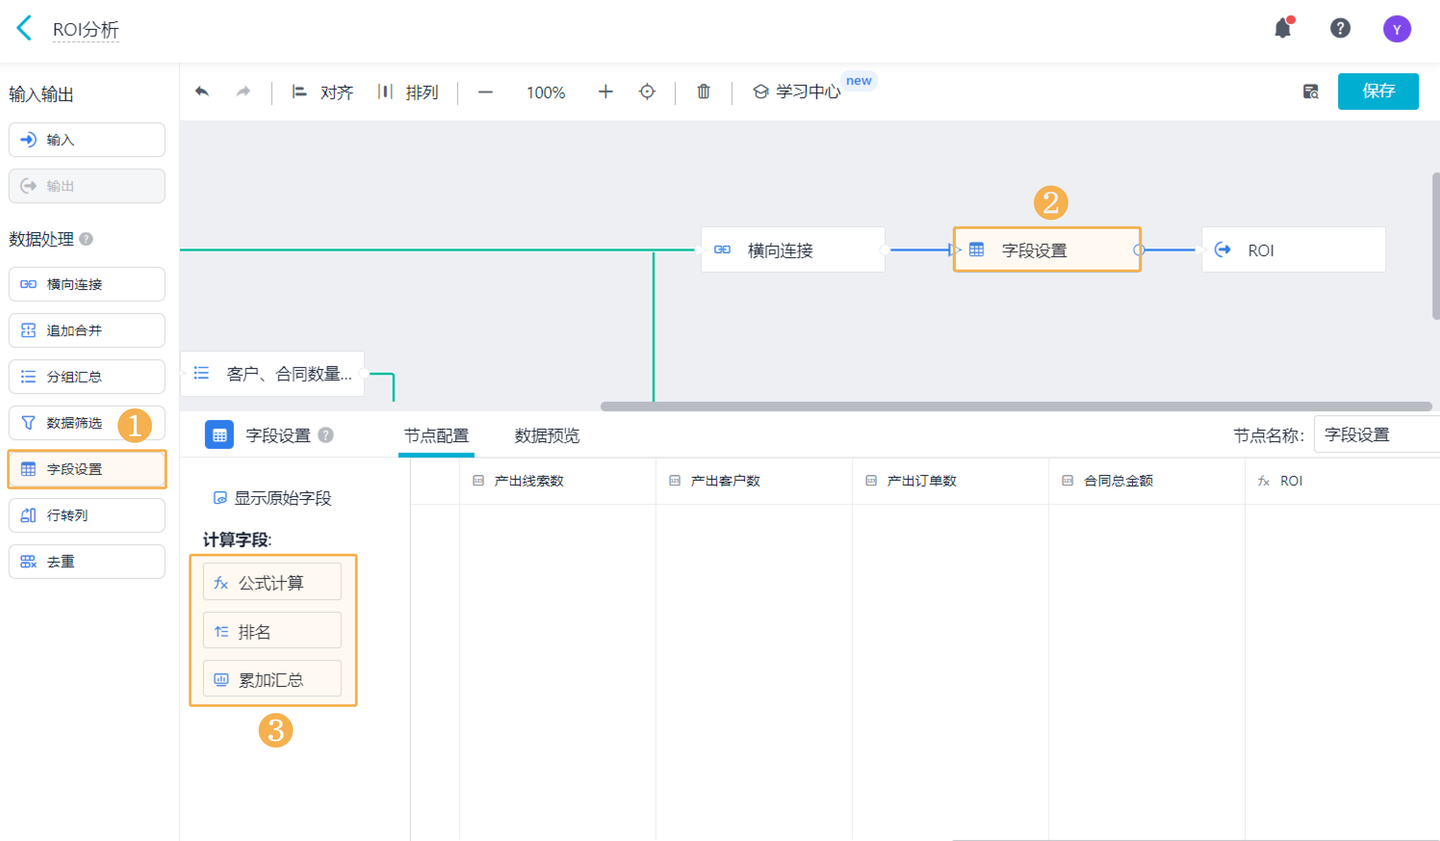Click the redo arrow icon

(x=243, y=92)
